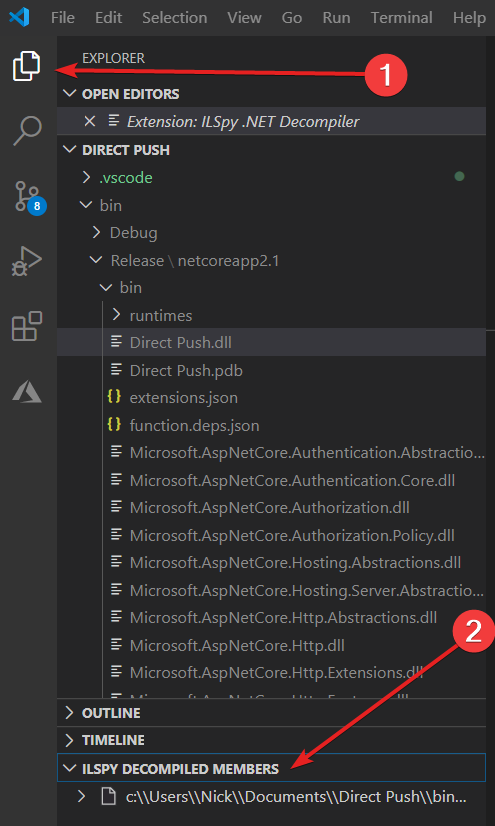Screen dimensions: 495x826
Task: Collapse the top-level bin folder
Action: click(x=86, y=205)
